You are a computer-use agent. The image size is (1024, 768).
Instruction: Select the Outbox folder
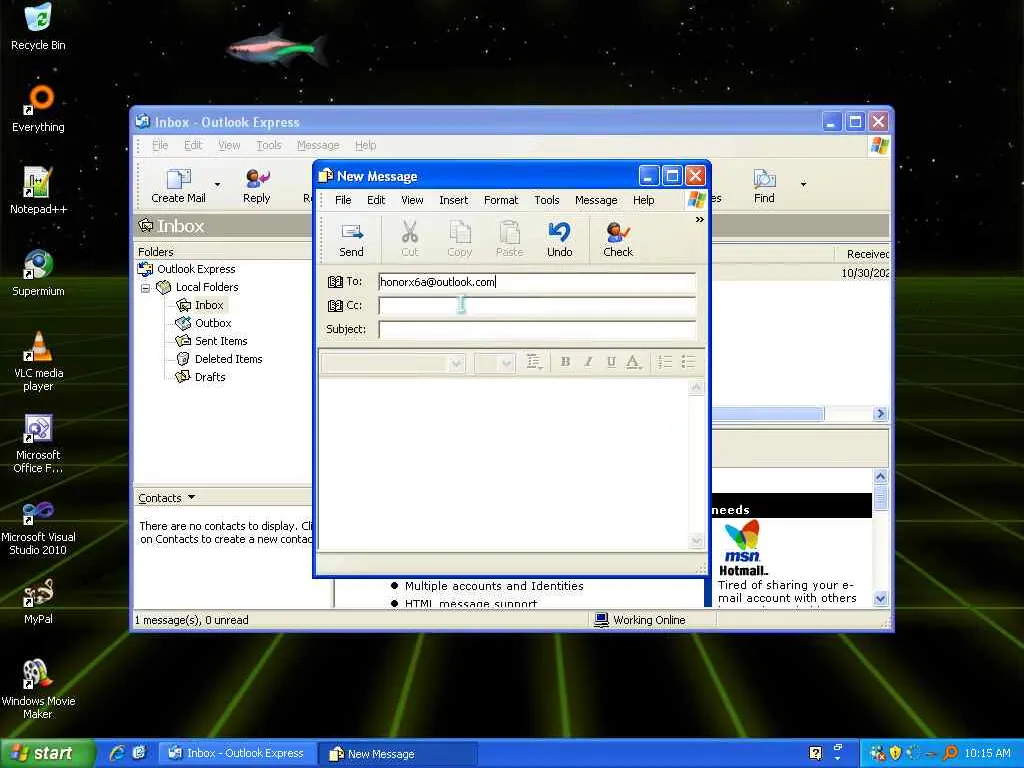click(x=213, y=323)
